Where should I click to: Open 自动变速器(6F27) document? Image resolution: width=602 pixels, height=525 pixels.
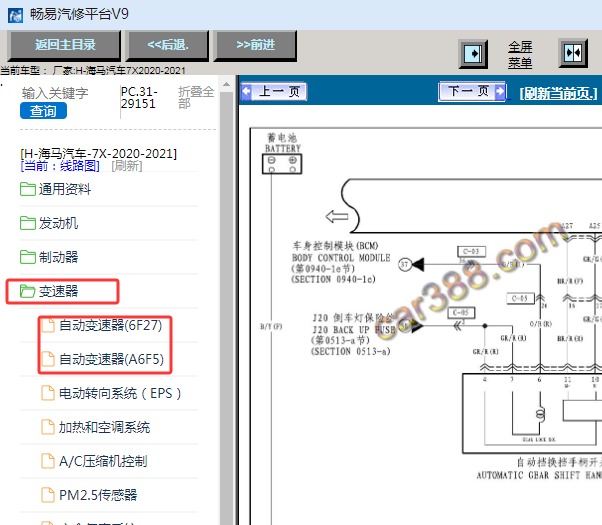point(111,325)
